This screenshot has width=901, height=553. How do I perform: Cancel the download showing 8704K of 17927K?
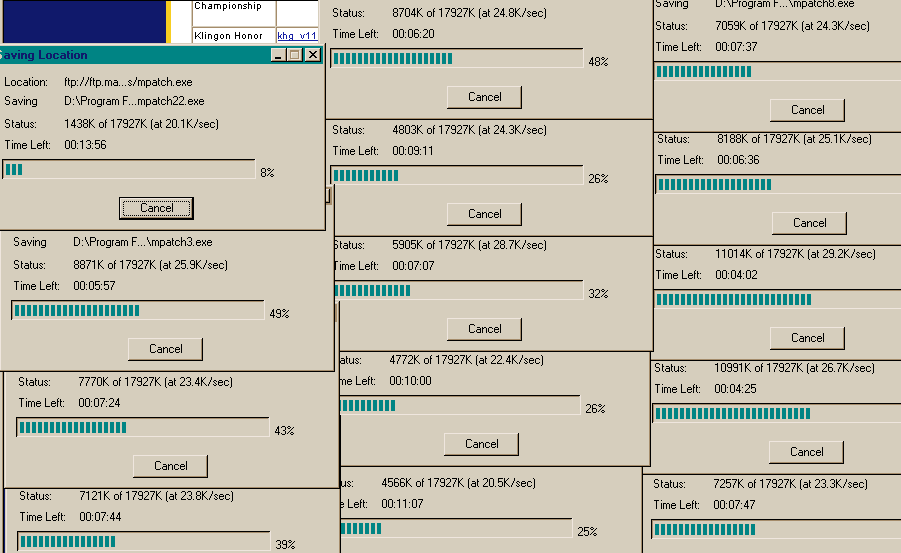point(484,97)
